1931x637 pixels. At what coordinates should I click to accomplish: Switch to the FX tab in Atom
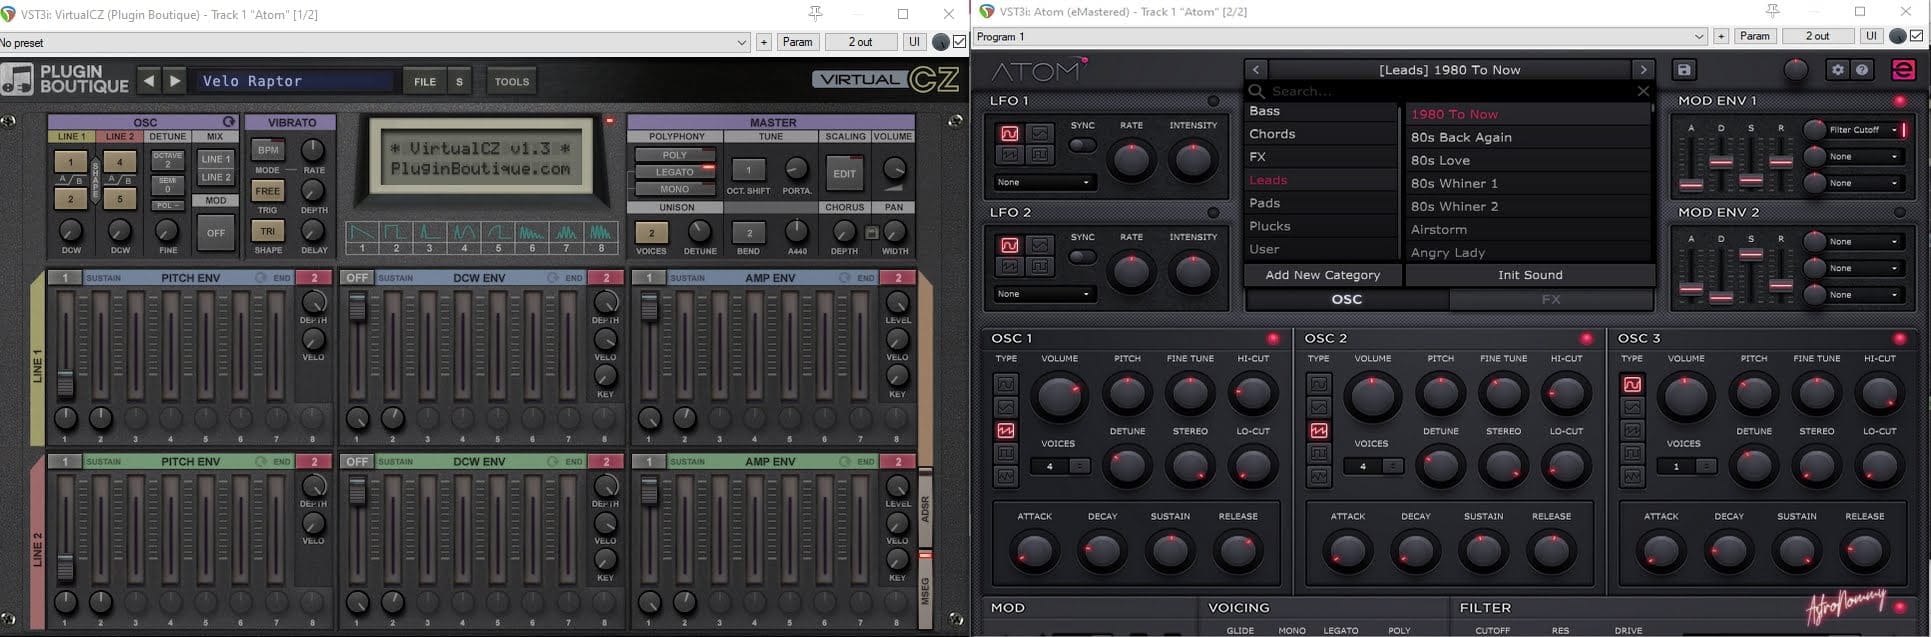pos(1550,299)
